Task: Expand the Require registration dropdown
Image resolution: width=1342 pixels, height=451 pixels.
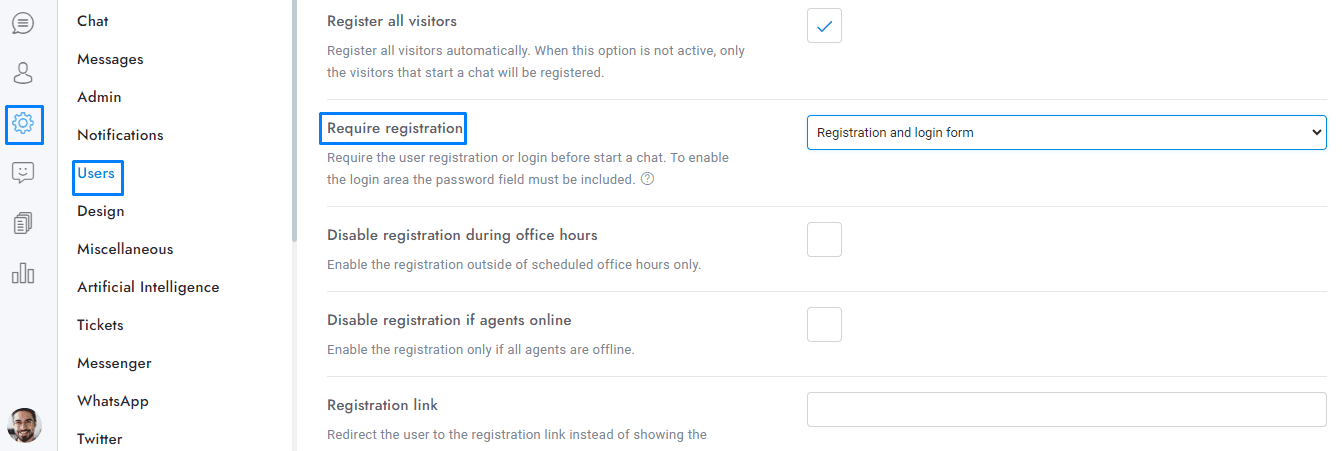Action: 1066,132
